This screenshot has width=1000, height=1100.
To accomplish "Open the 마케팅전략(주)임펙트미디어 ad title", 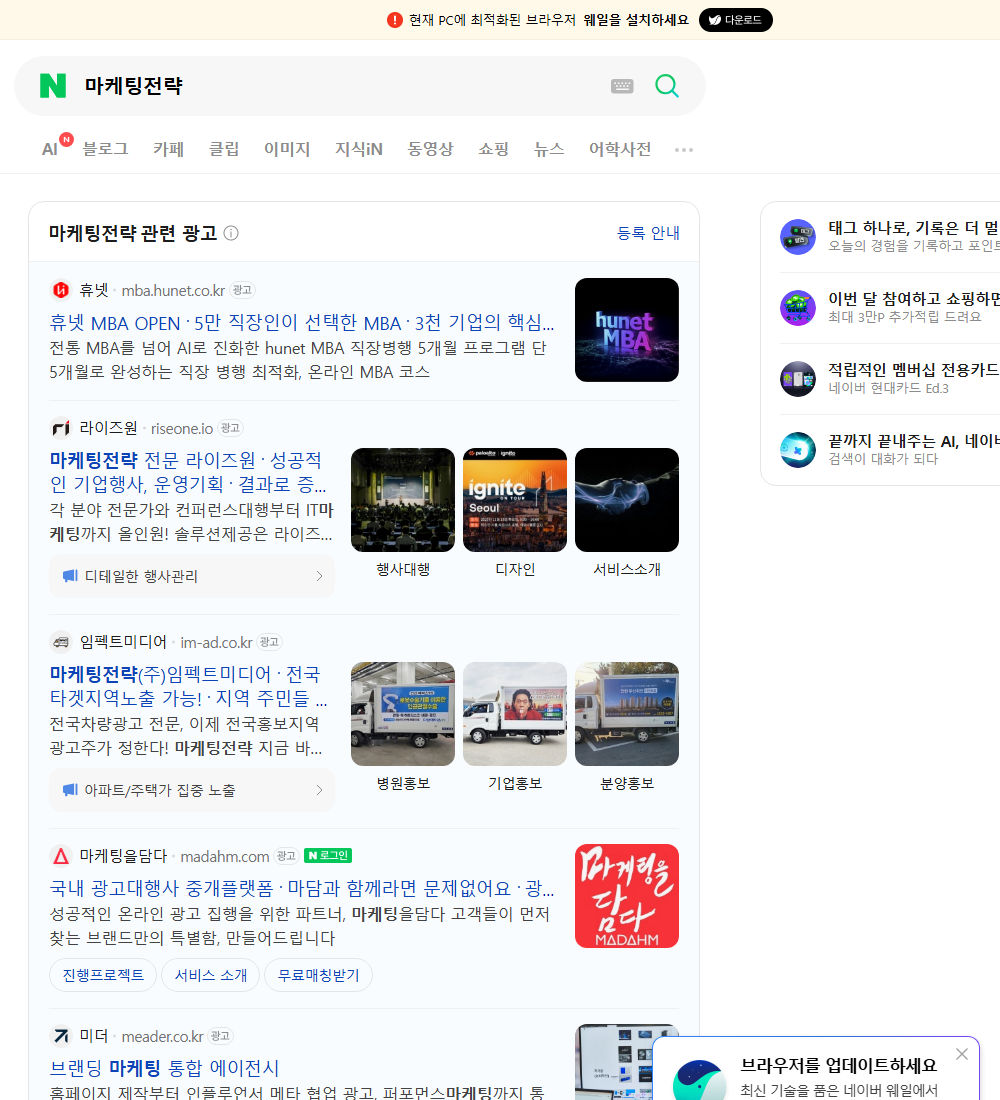I will pos(188,686).
